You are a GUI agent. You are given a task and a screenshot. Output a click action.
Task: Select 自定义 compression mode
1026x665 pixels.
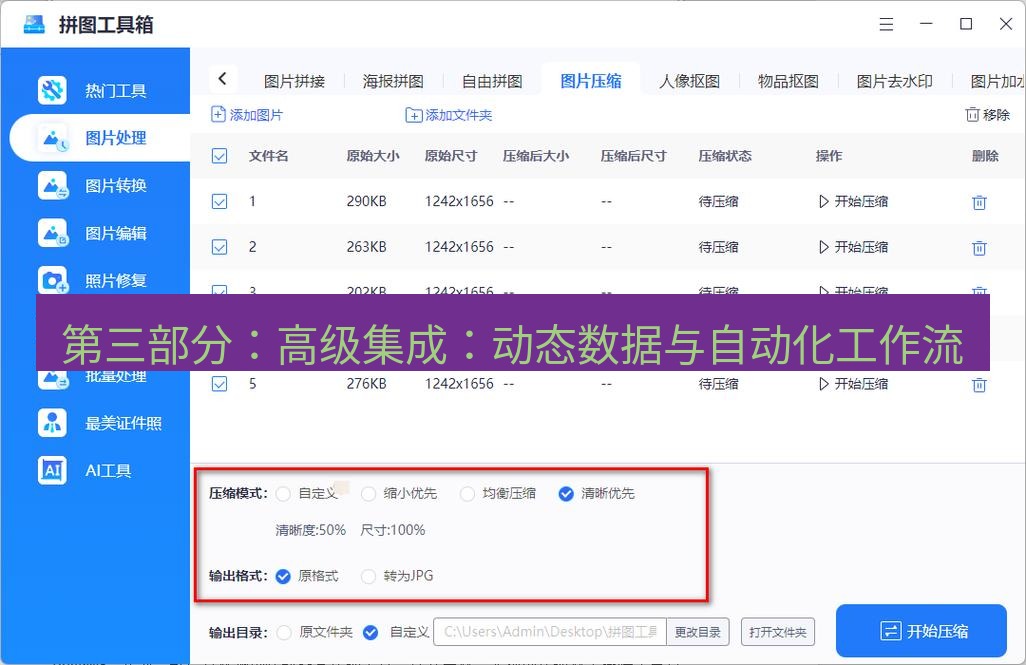click(283, 494)
